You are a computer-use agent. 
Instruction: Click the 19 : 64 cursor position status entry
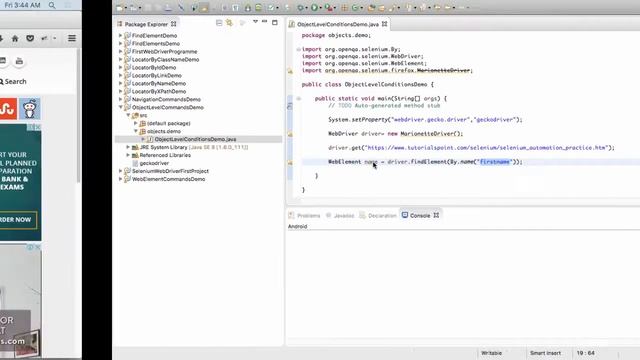tap(585, 353)
